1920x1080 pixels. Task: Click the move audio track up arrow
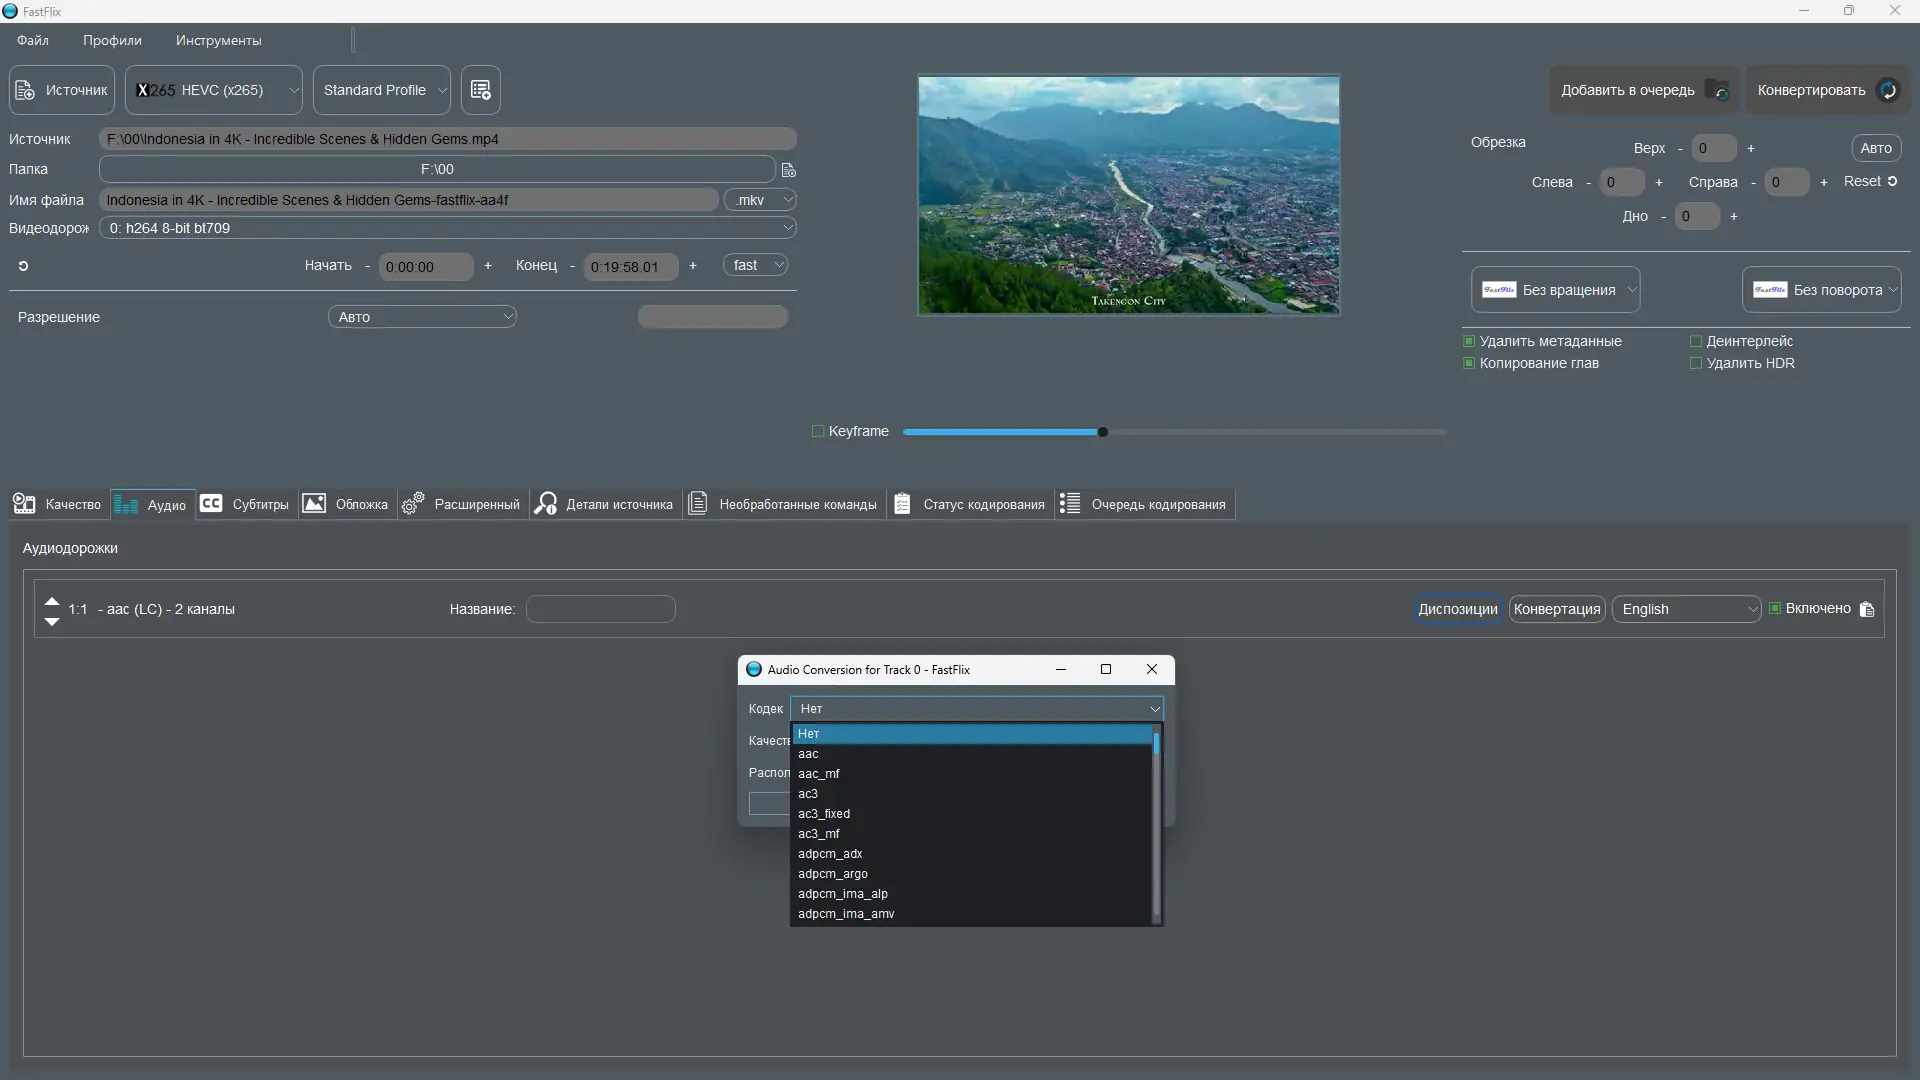pos(52,601)
